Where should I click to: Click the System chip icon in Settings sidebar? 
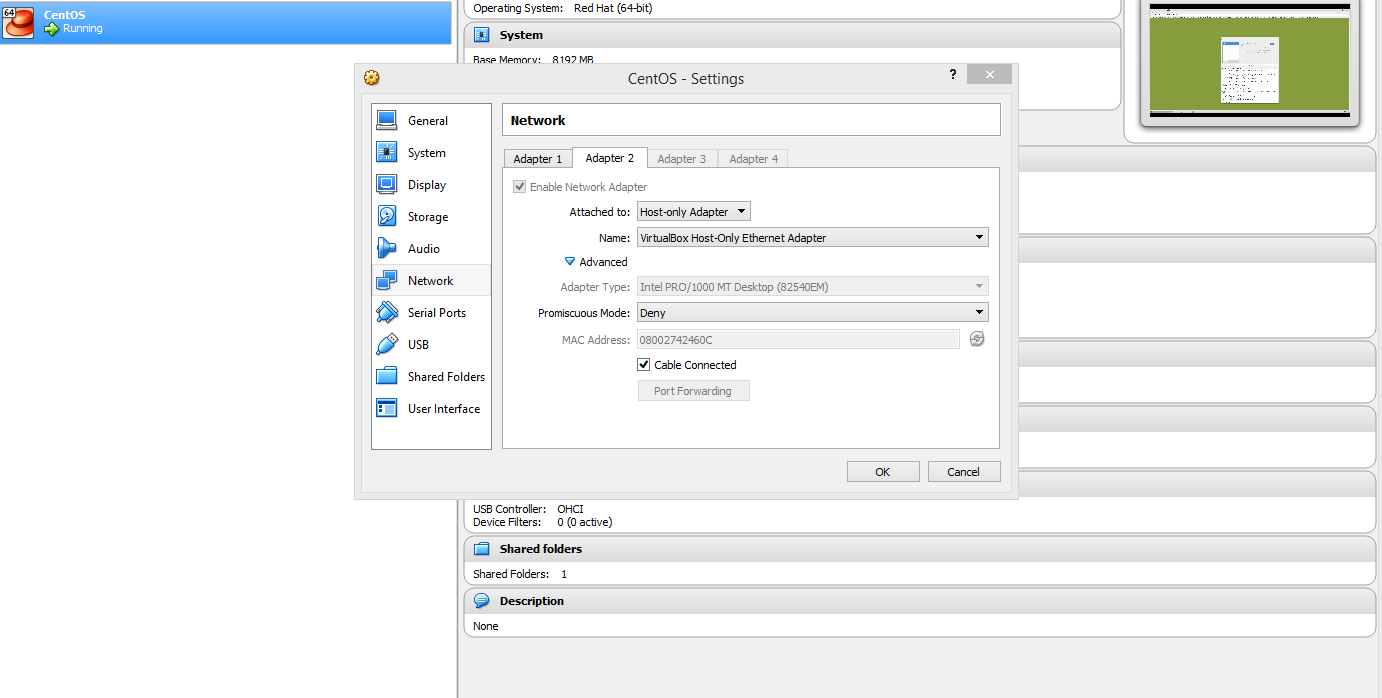tap(387, 152)
